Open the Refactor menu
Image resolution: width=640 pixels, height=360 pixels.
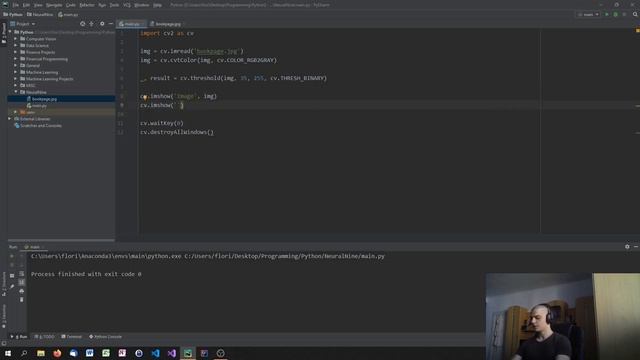click(87, 5)
